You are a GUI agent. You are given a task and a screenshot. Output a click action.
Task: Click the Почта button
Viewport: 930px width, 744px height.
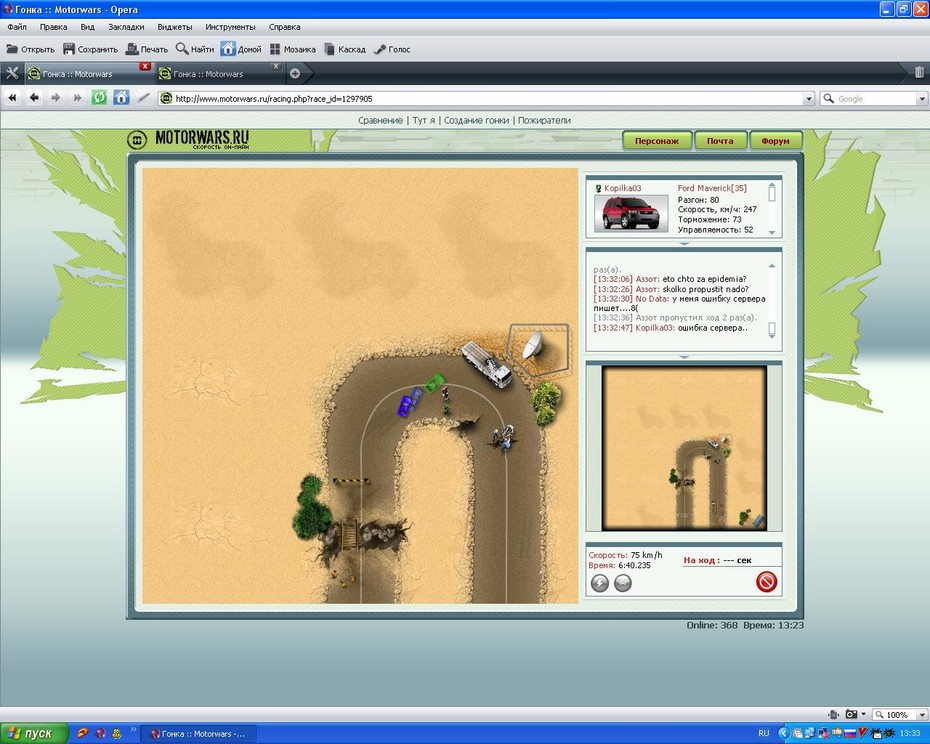pos(720,141)
